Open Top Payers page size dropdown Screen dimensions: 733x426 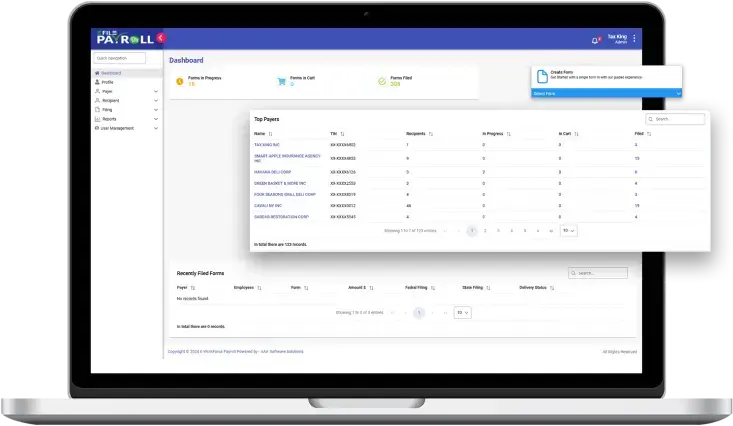(x=568, y=230)
